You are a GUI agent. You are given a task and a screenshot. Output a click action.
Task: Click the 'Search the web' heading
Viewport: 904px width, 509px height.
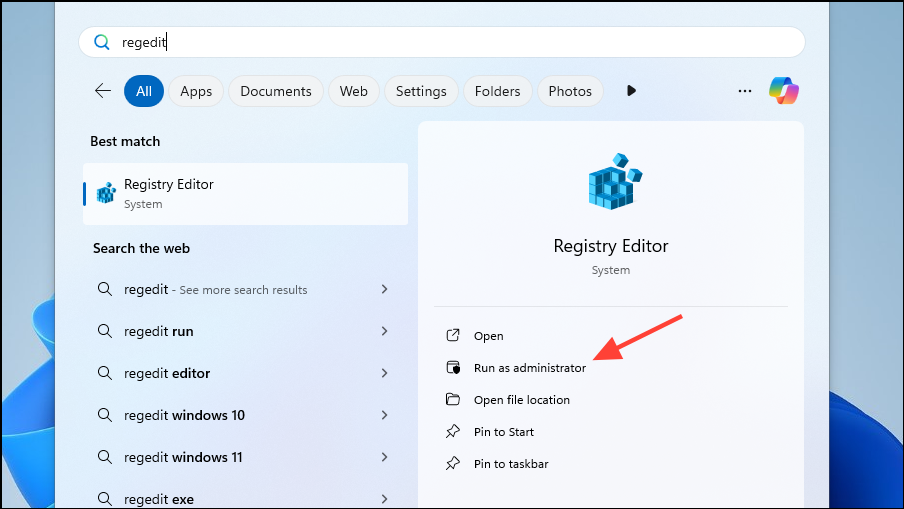[141, 248]
